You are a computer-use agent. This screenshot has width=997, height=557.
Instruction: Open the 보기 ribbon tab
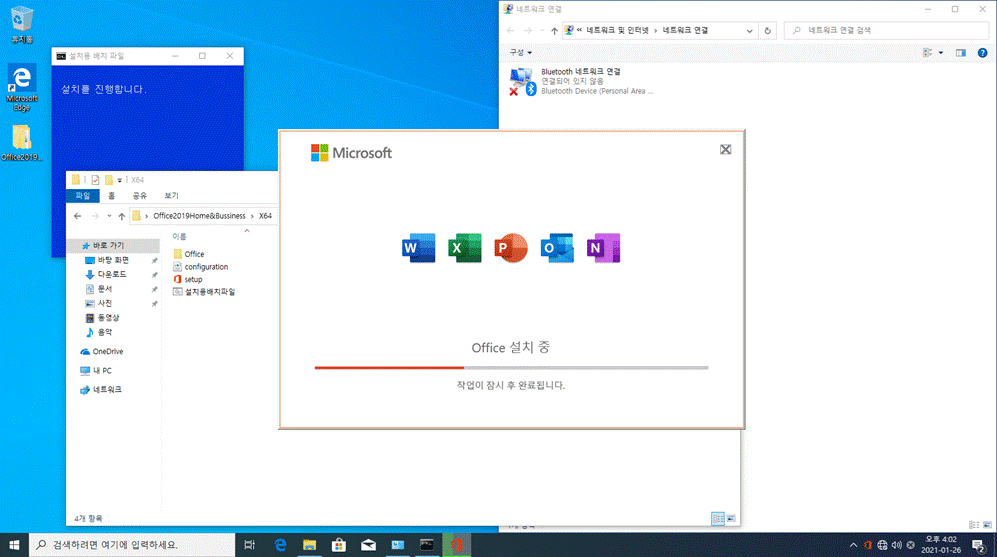coord(172,196)
